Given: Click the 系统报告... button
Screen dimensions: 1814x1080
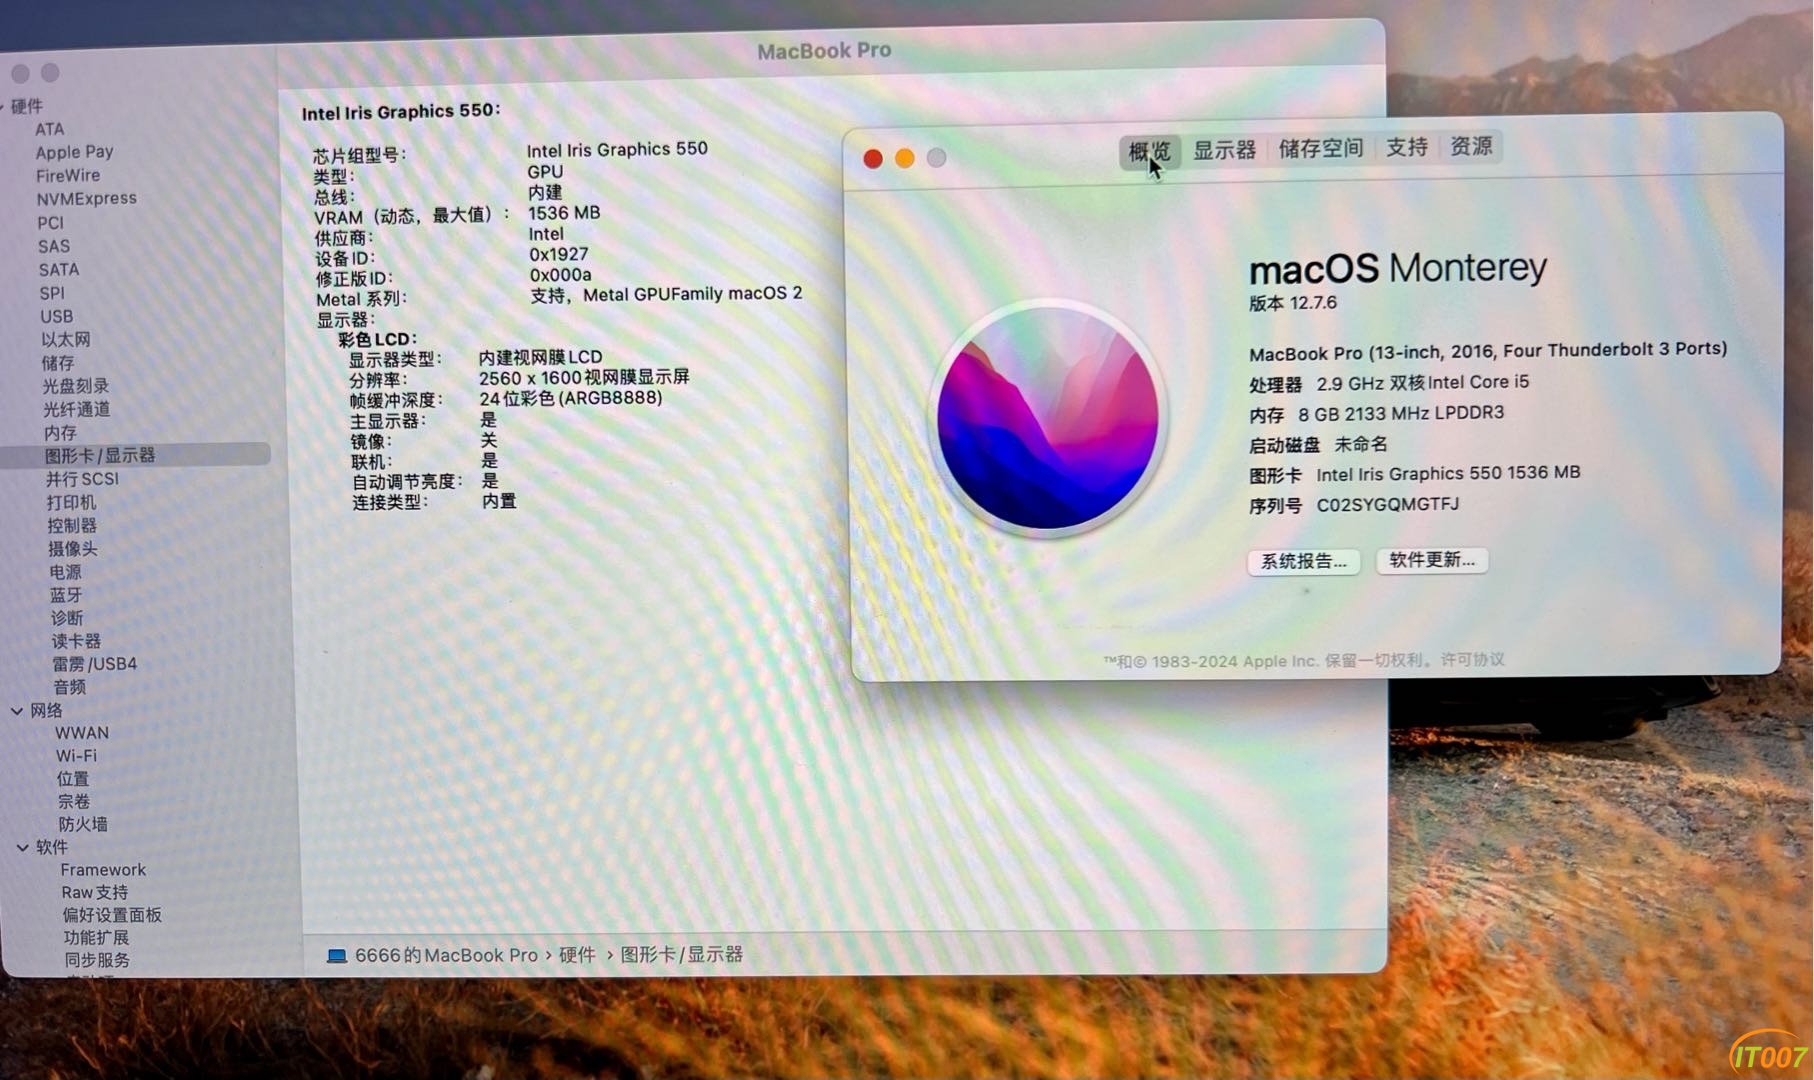Looking at the screenshot, I should pos(1303,562).
